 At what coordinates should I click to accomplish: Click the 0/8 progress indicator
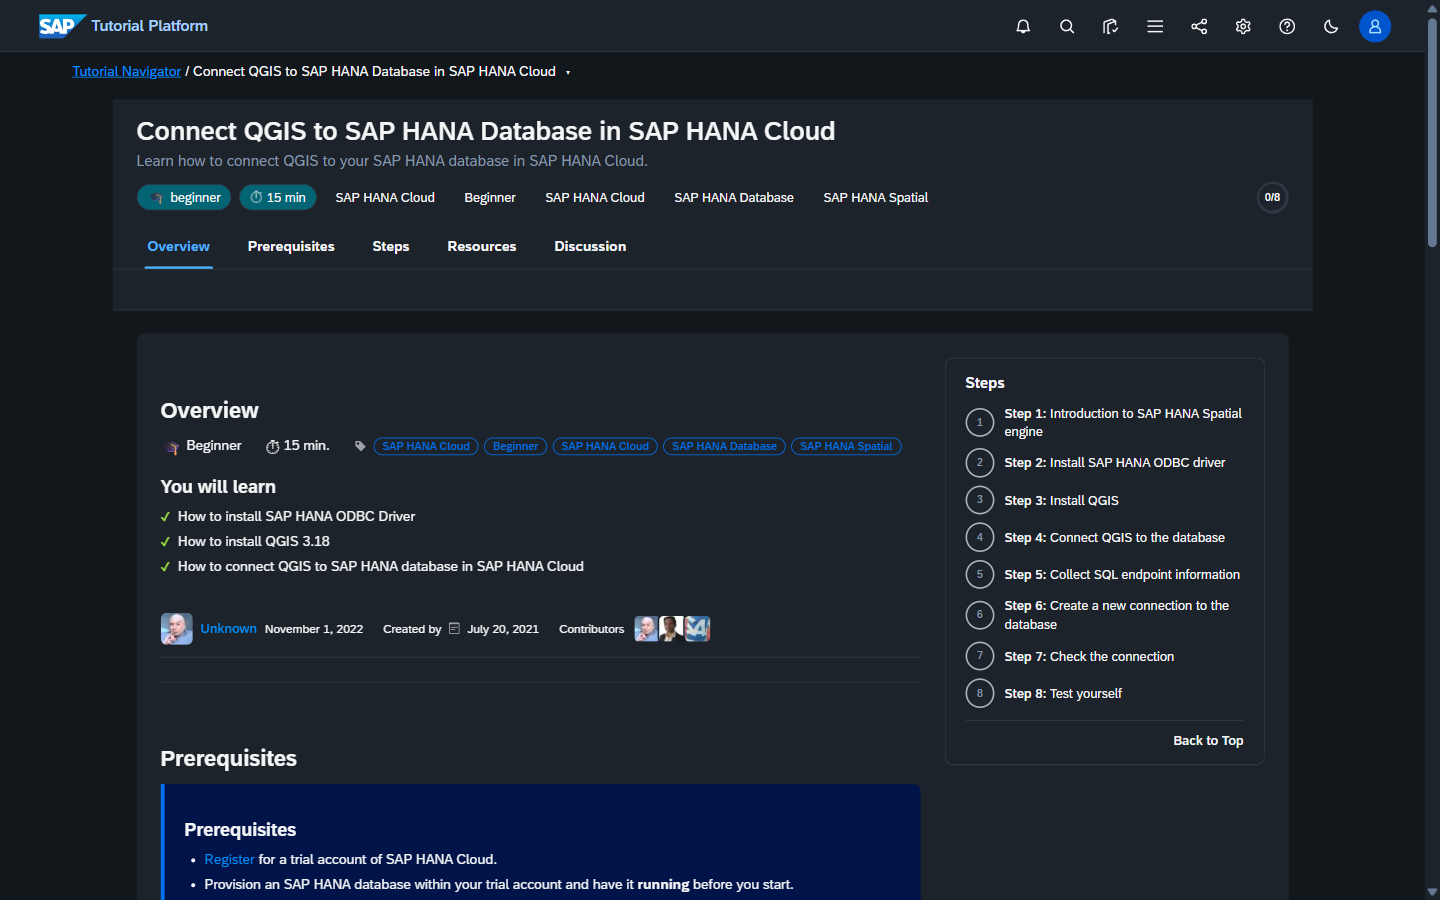coord(1272,197)
